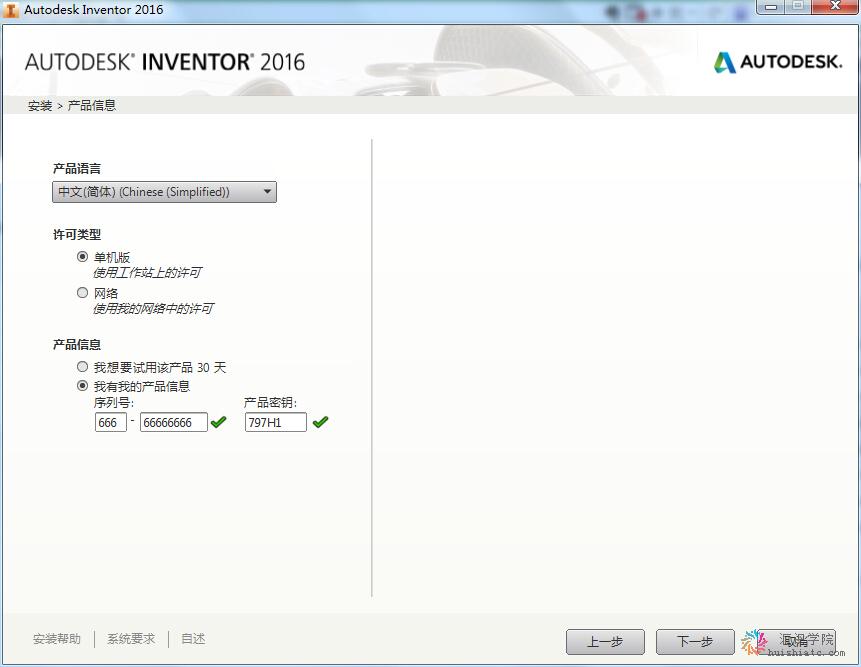
Task: Open the 系统要求 system requirements link
Action: tap(131, 639)
